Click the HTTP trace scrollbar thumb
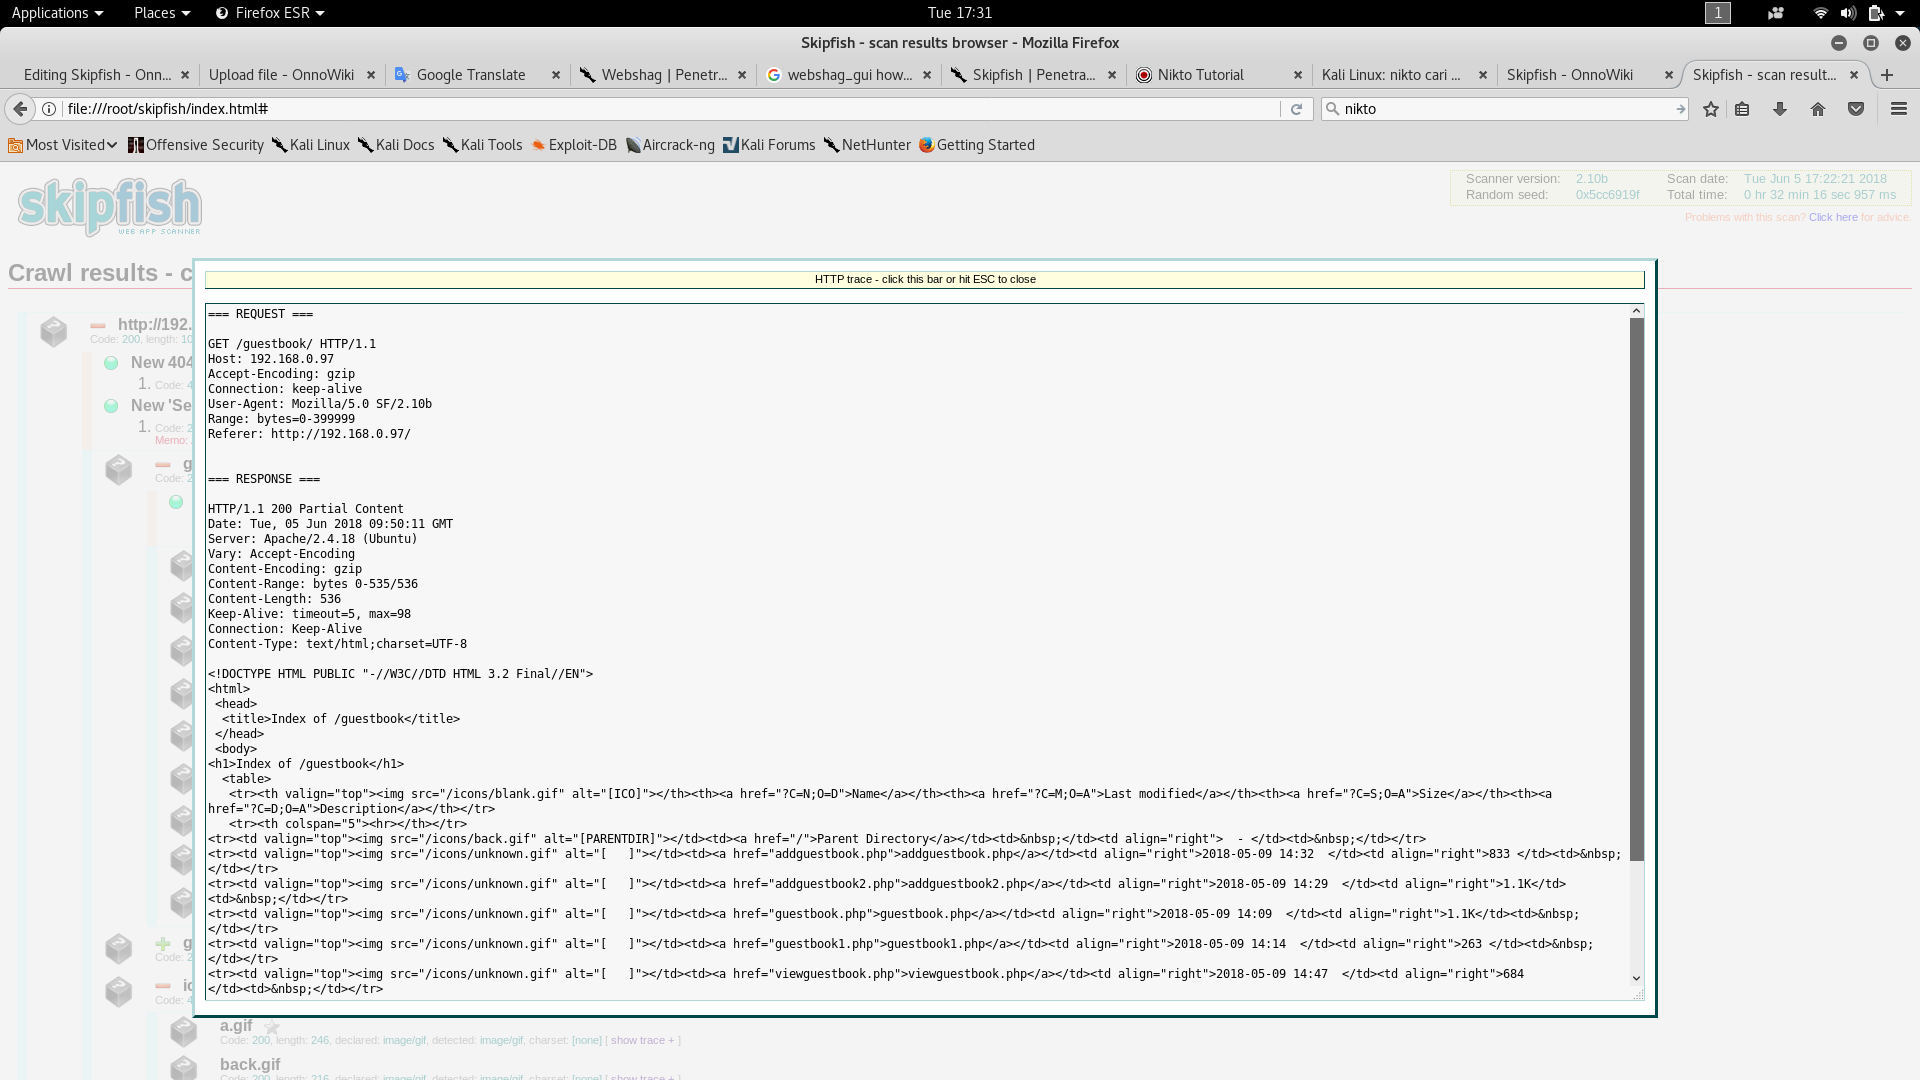Screen dimensions: 1920x1080 tap(1637, 589)
